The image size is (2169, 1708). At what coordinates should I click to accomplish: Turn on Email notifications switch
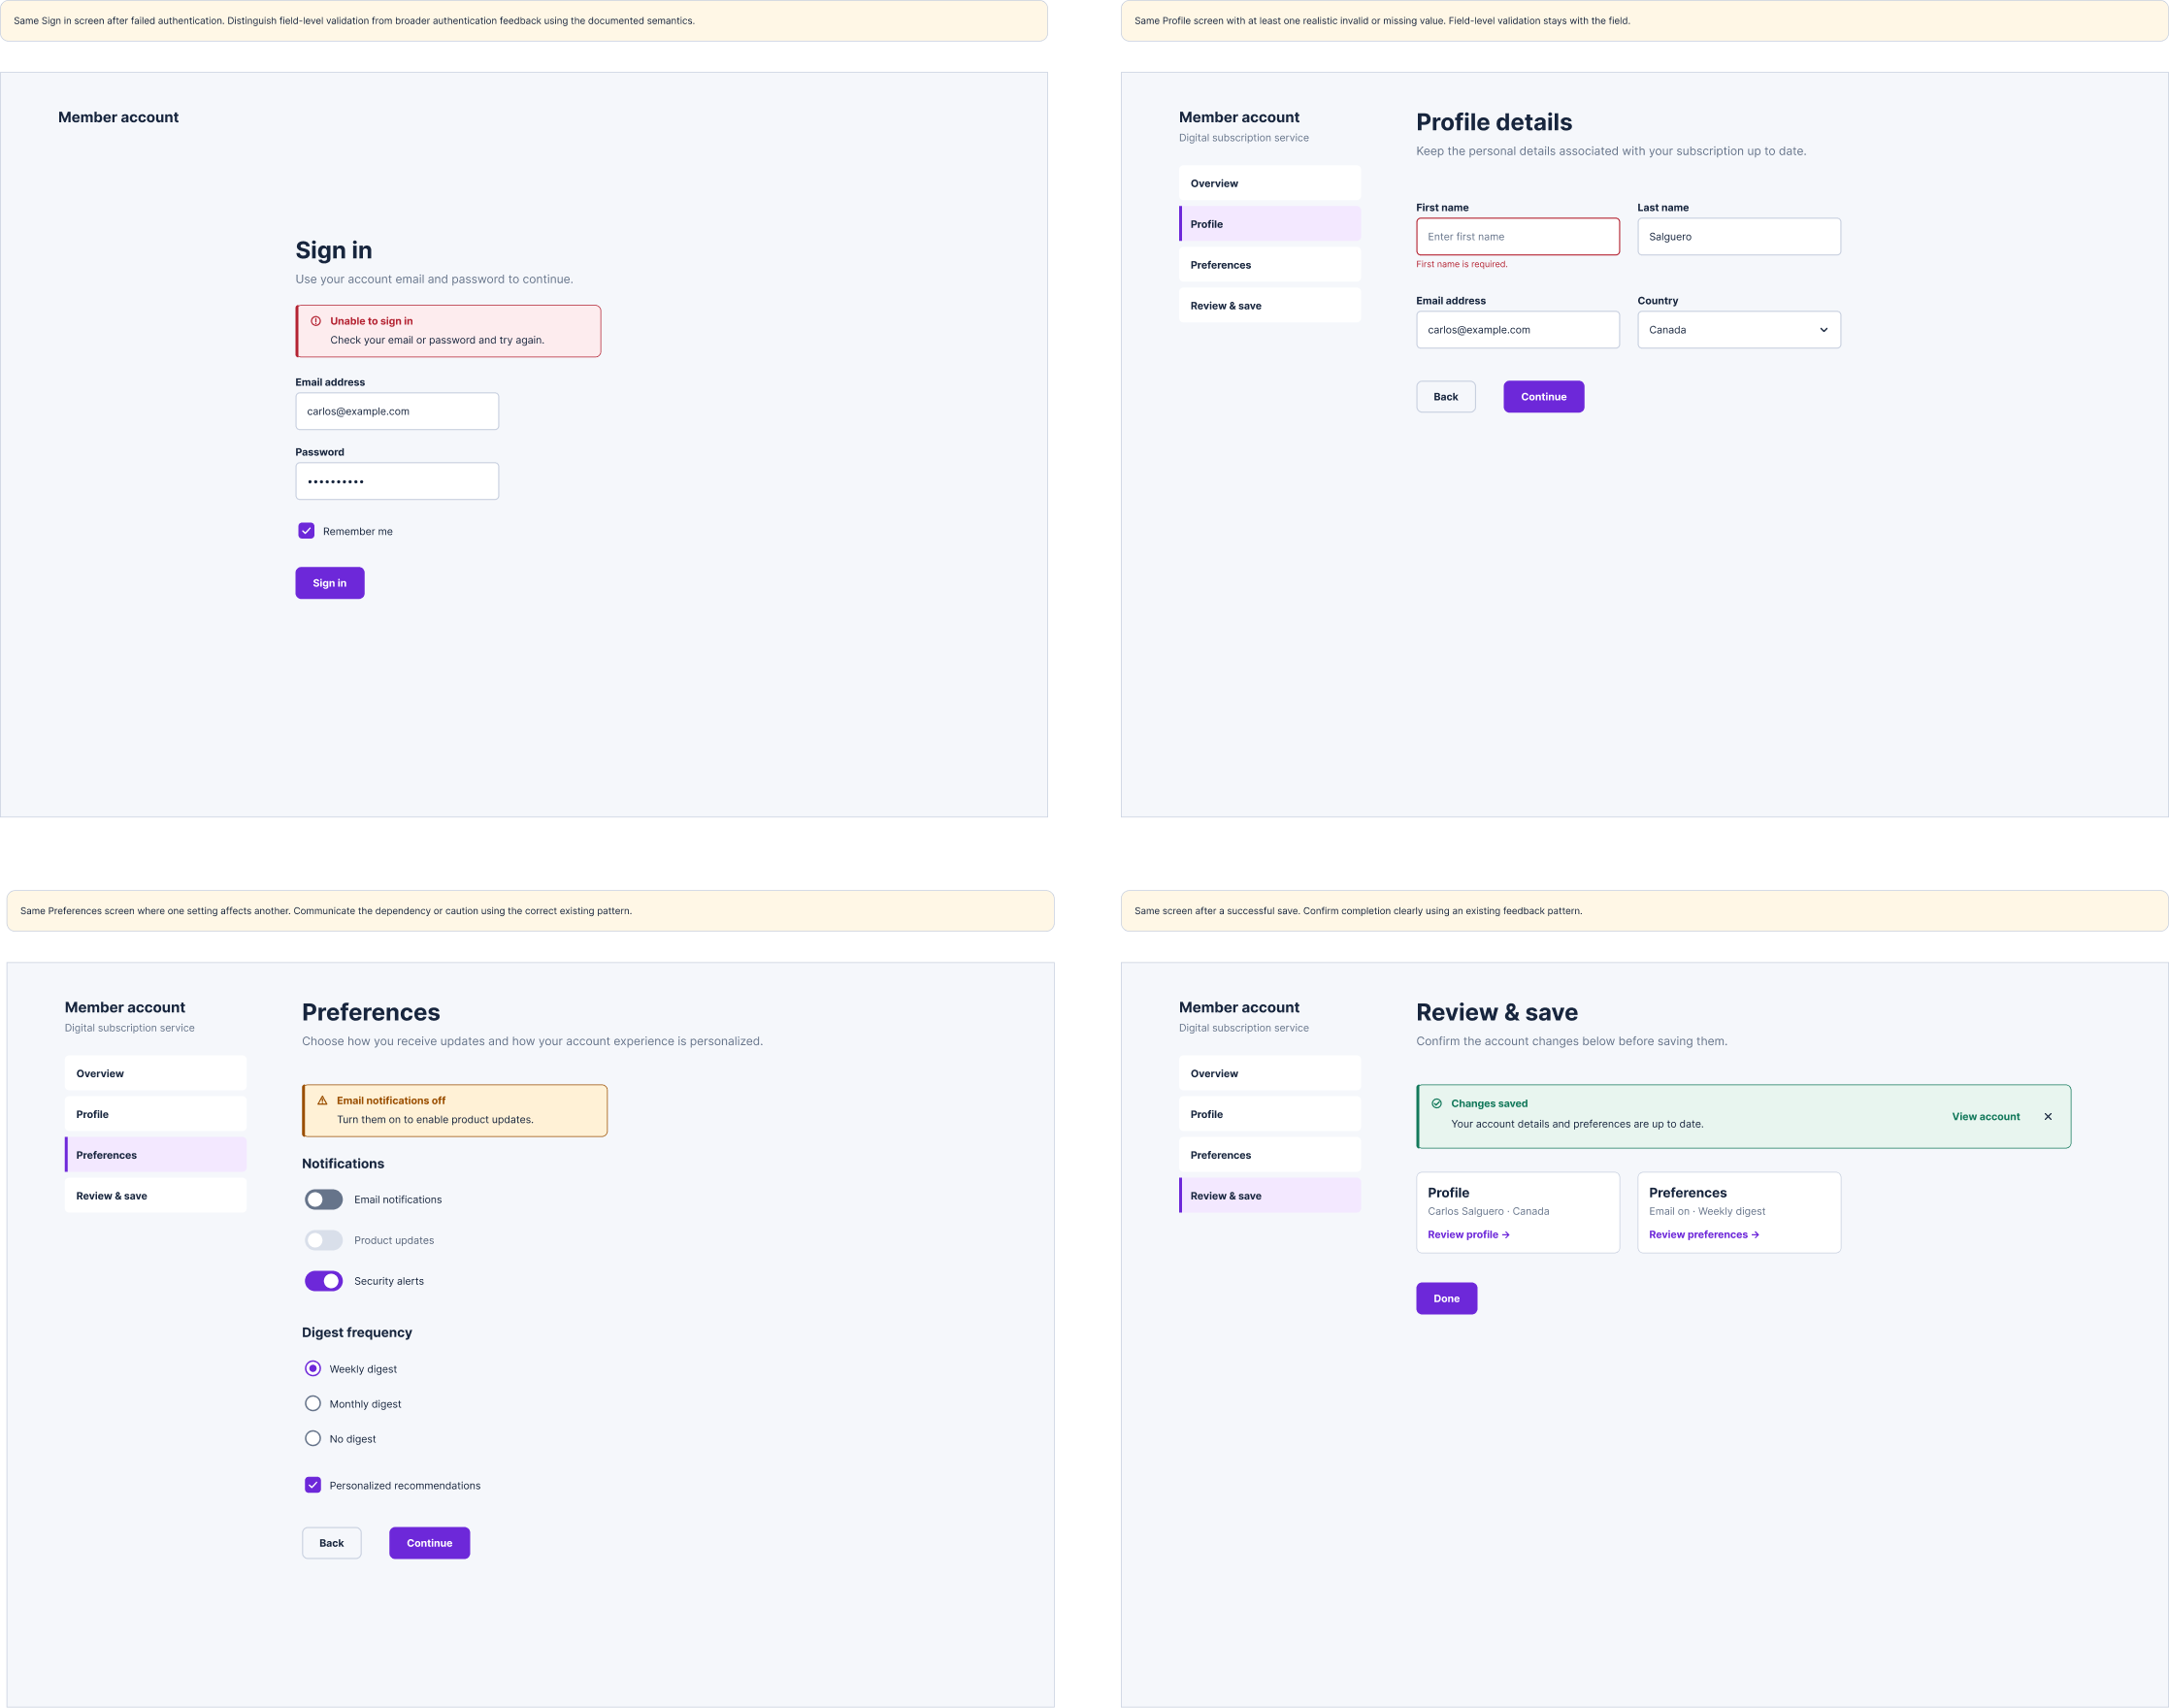click(324, 1199)
